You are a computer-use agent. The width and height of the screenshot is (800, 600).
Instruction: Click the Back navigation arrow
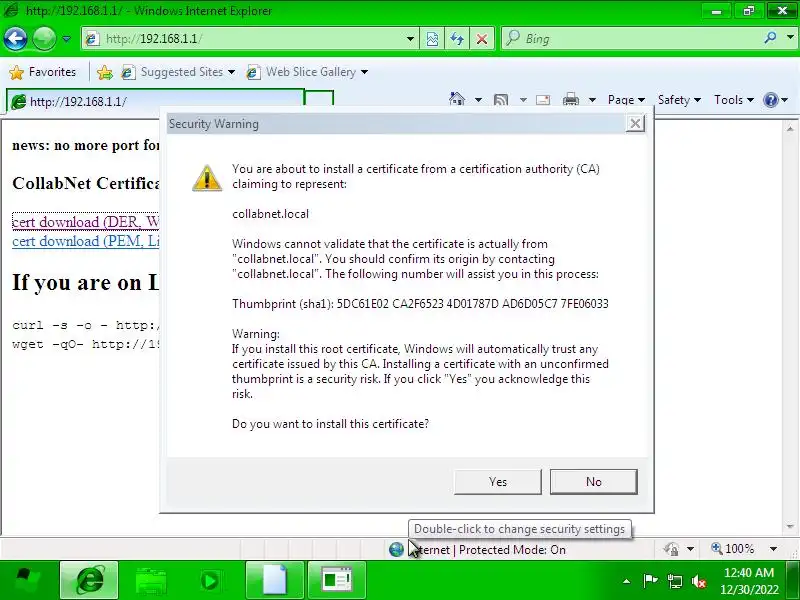click(x=15, y=38)
